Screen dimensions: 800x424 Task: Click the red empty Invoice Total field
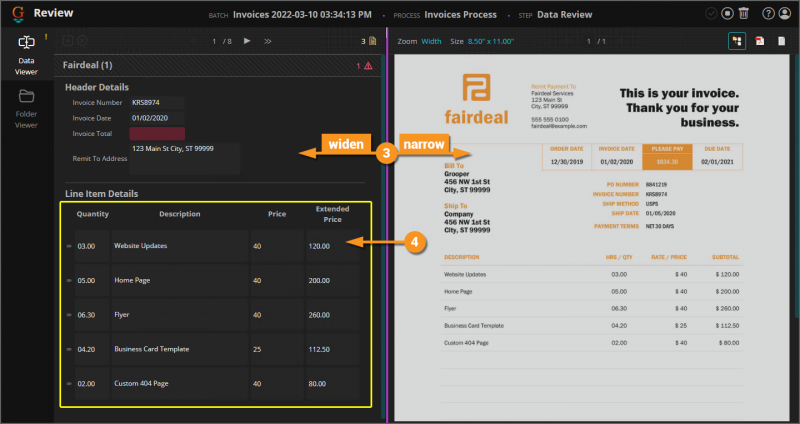coord(157,134)
